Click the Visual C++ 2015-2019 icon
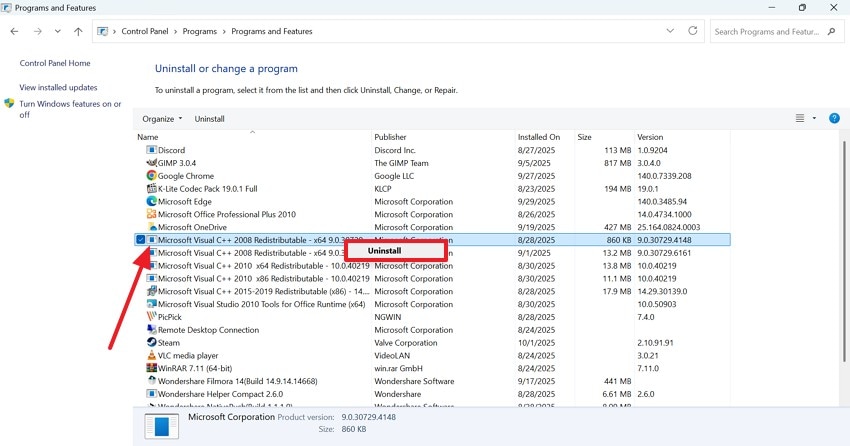 tap(152, 291)
